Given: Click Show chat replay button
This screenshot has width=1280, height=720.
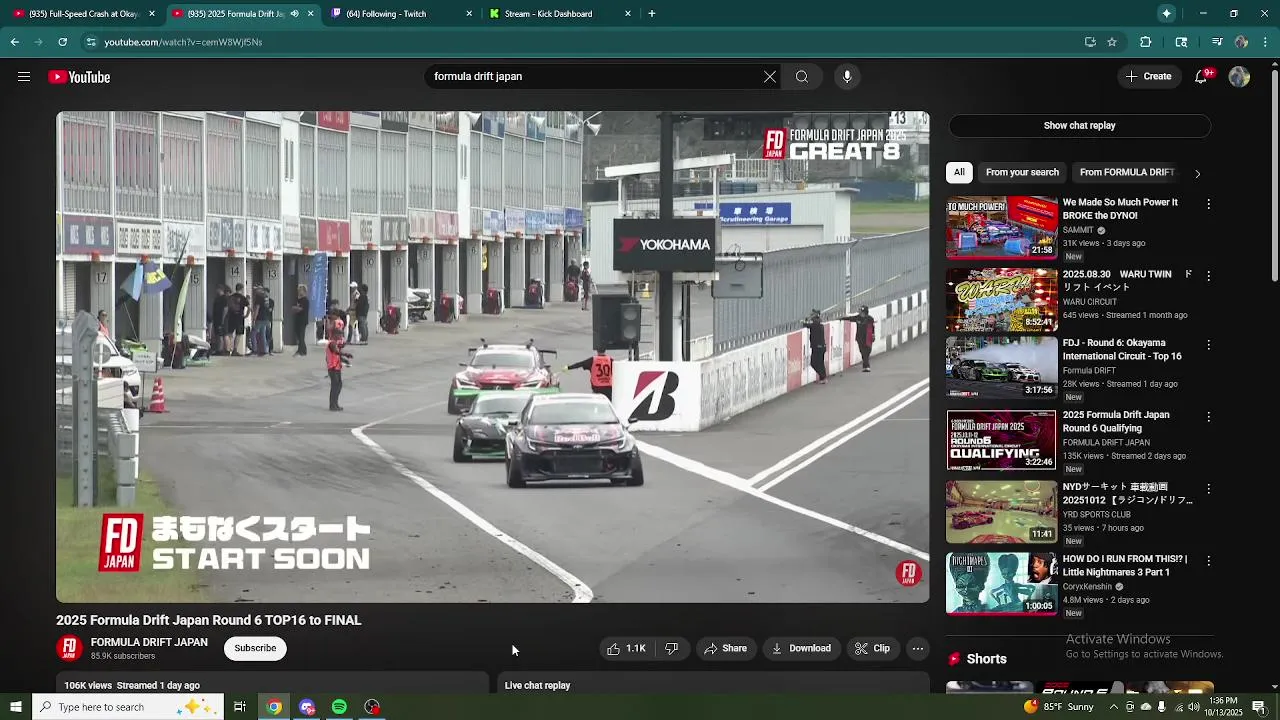Looking at the screenshot, I should [x=1079, y=126].
